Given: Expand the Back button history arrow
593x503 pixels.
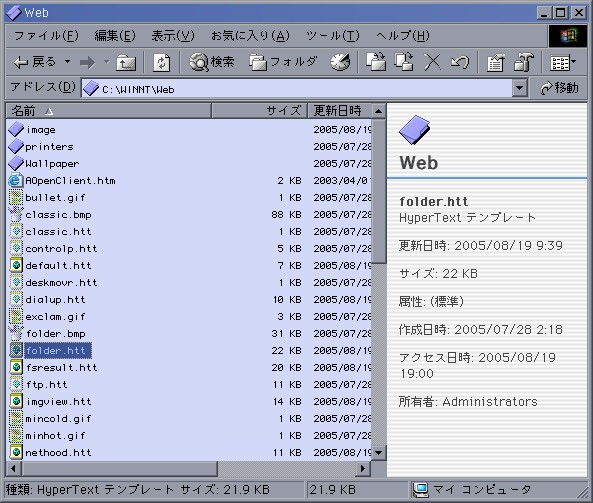Looking at the screenshot, I should 67,62.
